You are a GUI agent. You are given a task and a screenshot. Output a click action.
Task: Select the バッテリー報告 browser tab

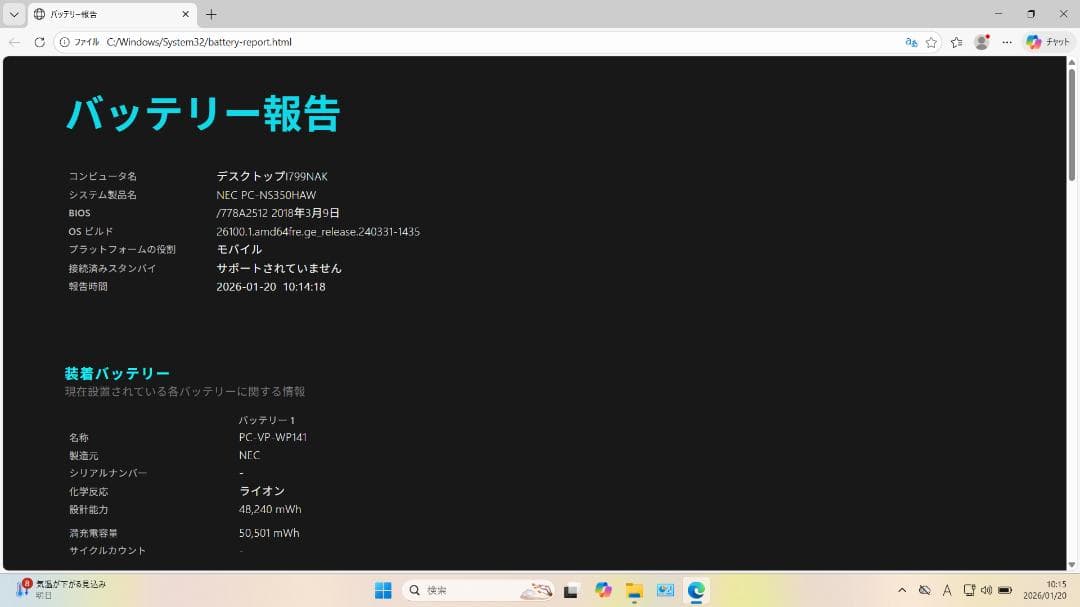pyautogui.click(x=100, y=14)
